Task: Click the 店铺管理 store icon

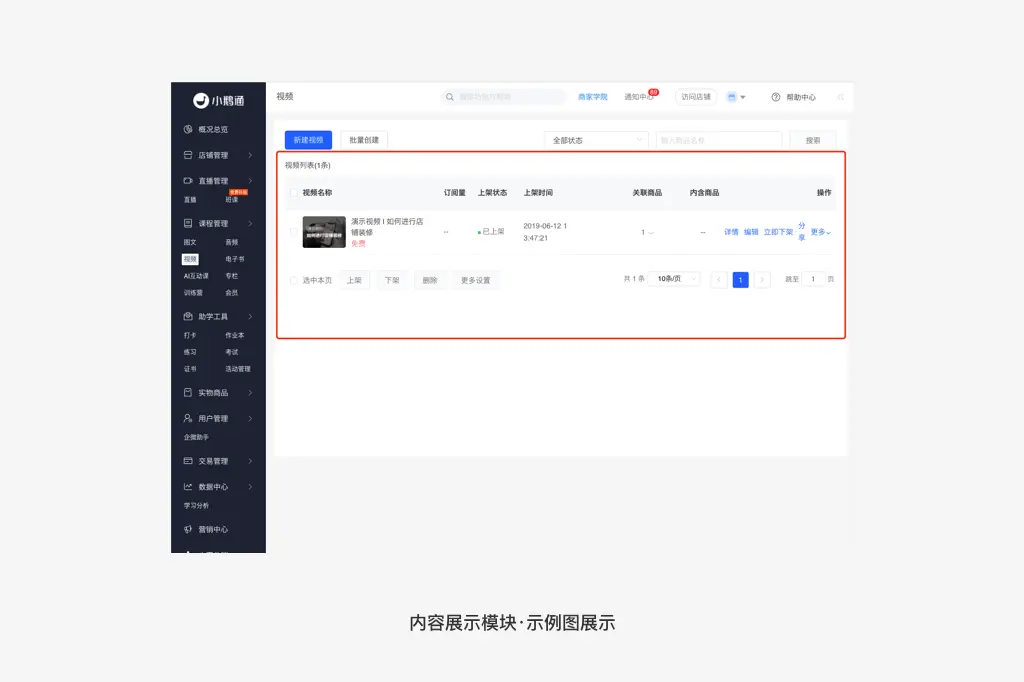Action: click(188, 155)
